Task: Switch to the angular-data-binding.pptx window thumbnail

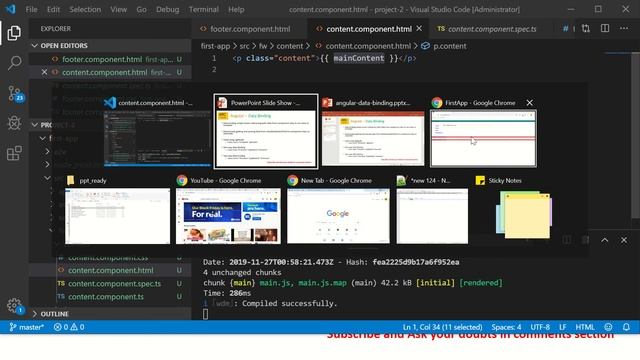Action: pyautogui.click(x=373, y=138)
